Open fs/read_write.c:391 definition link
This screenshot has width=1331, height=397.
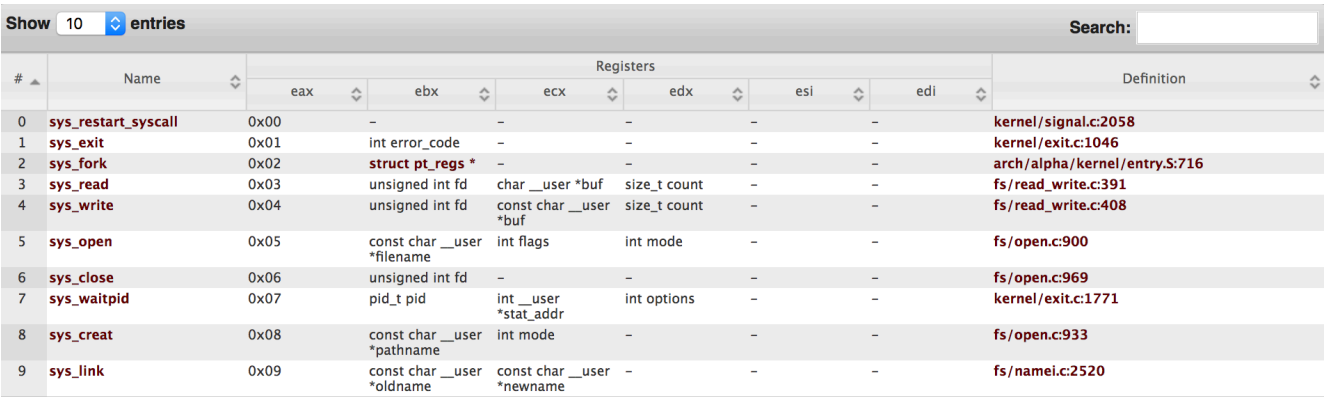pyautogui.click(x=1060, y=185)
